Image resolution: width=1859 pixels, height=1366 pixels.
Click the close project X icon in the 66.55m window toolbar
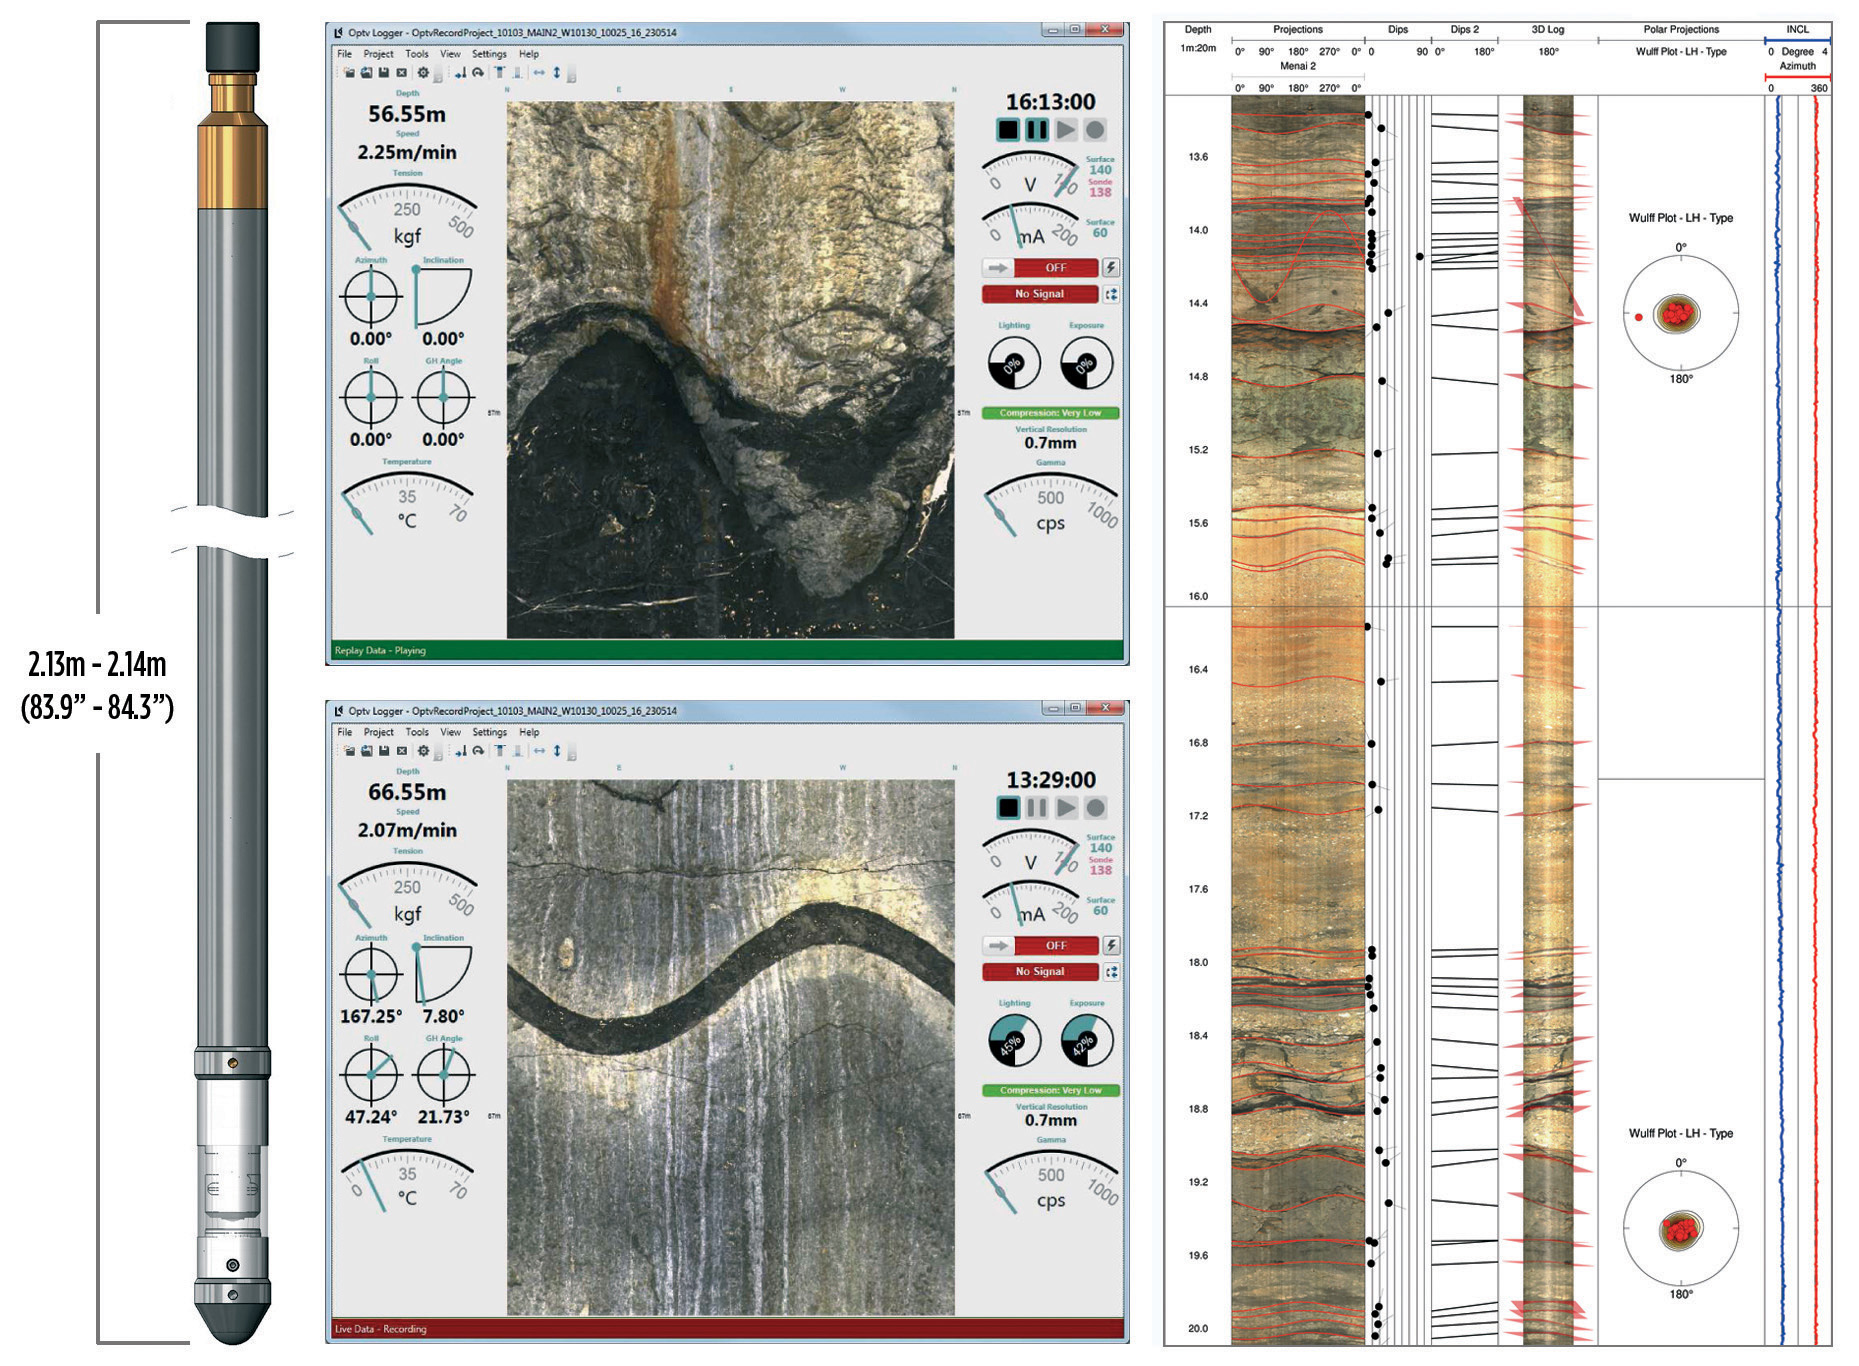(x=402, y=751)
